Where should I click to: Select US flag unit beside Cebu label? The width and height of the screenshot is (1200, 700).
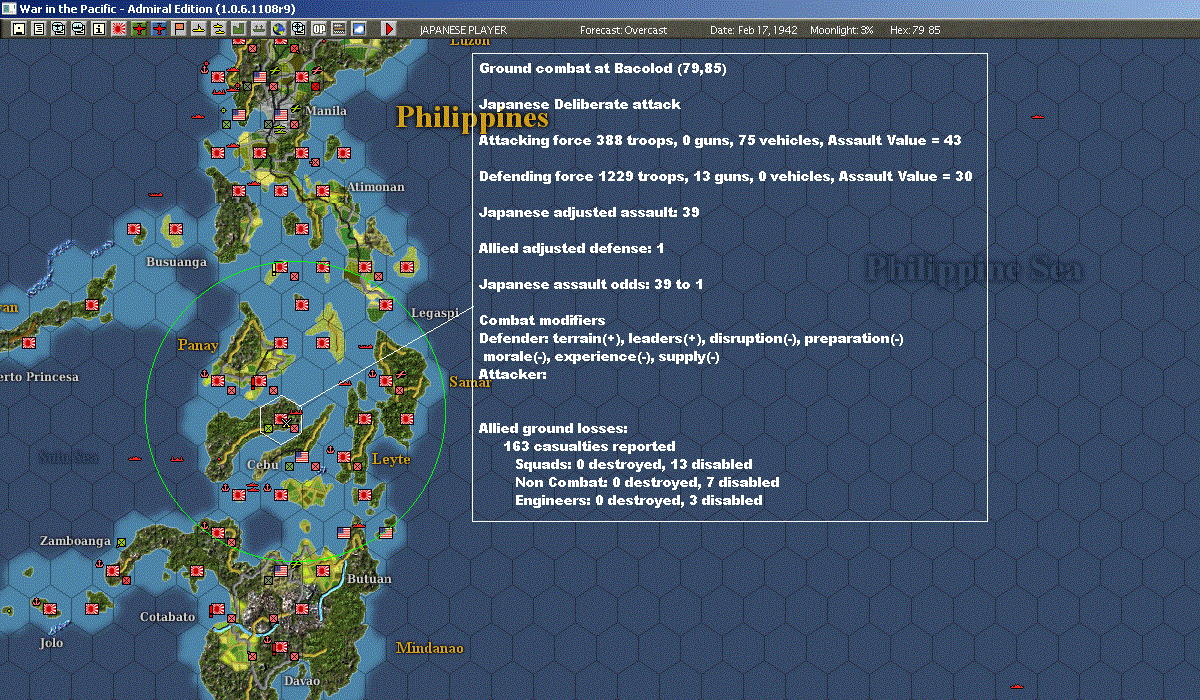302,456
